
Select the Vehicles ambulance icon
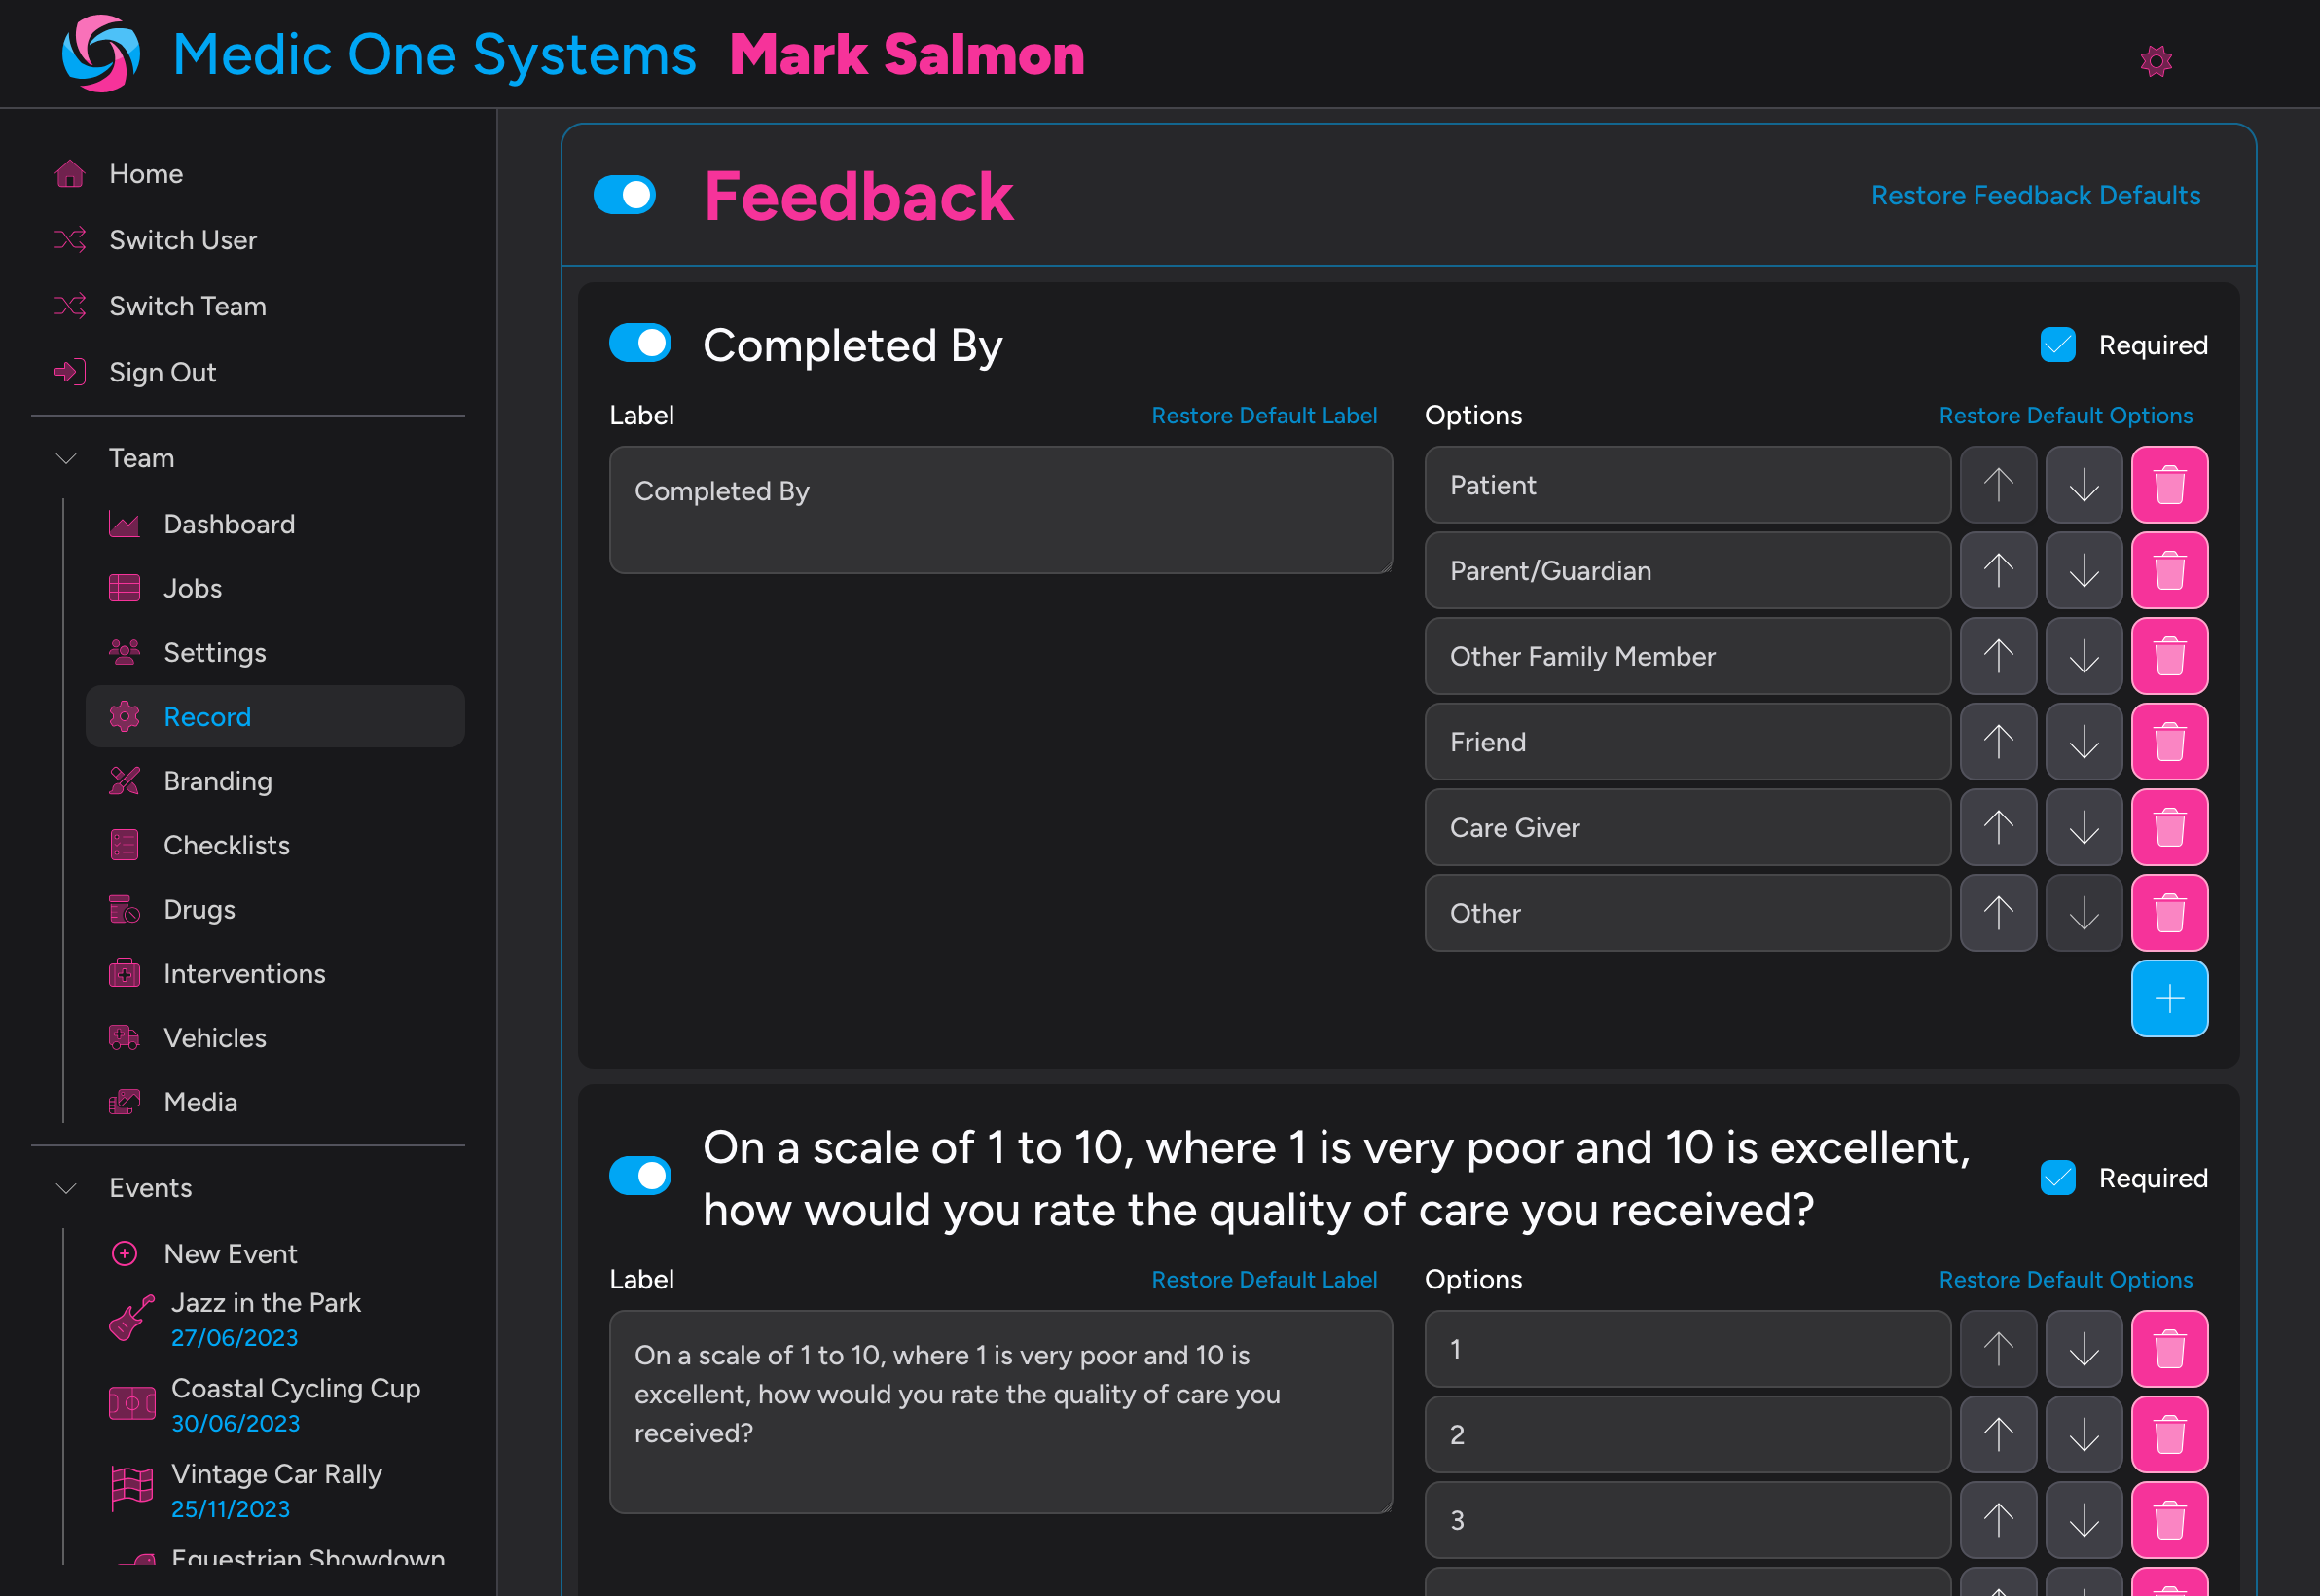[x=124, y=1037]
